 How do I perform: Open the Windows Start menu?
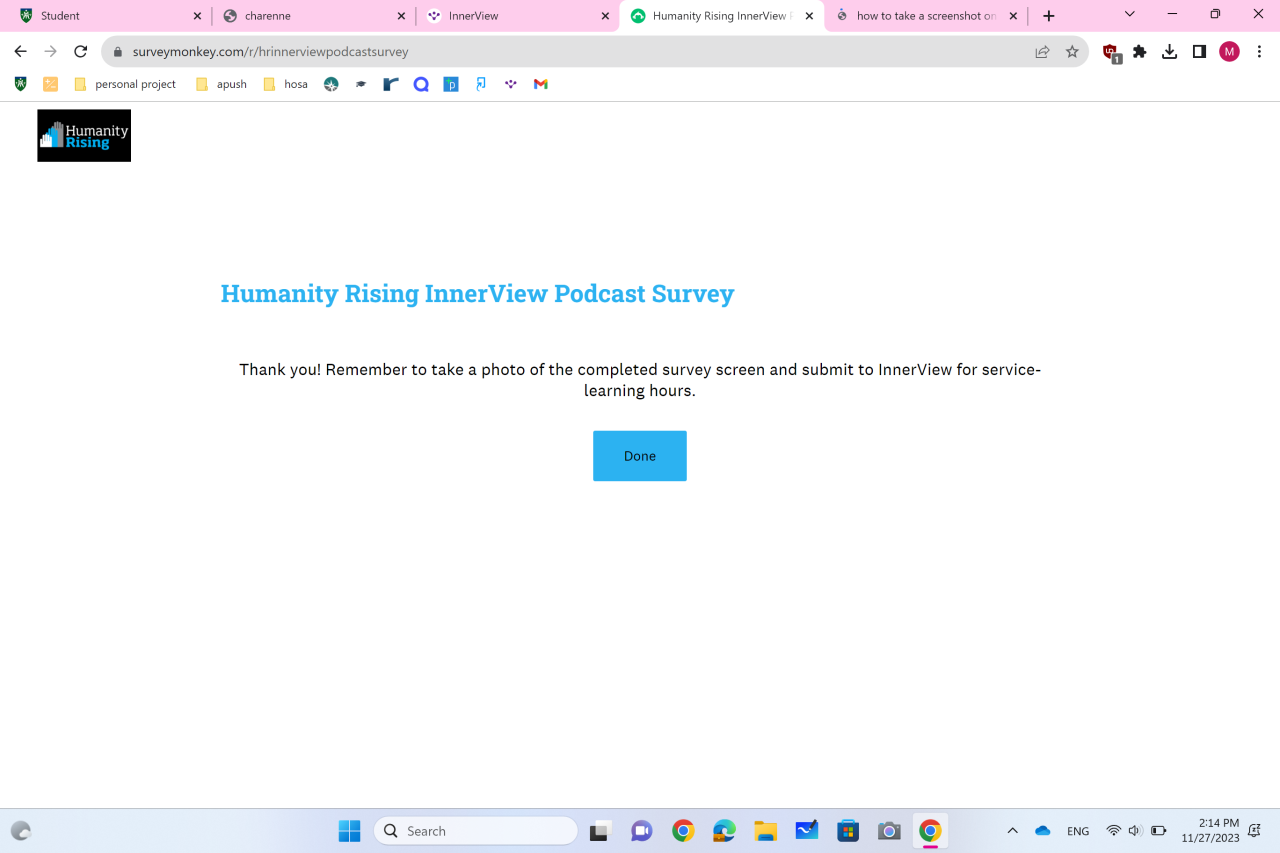click(x=349, y=831)
